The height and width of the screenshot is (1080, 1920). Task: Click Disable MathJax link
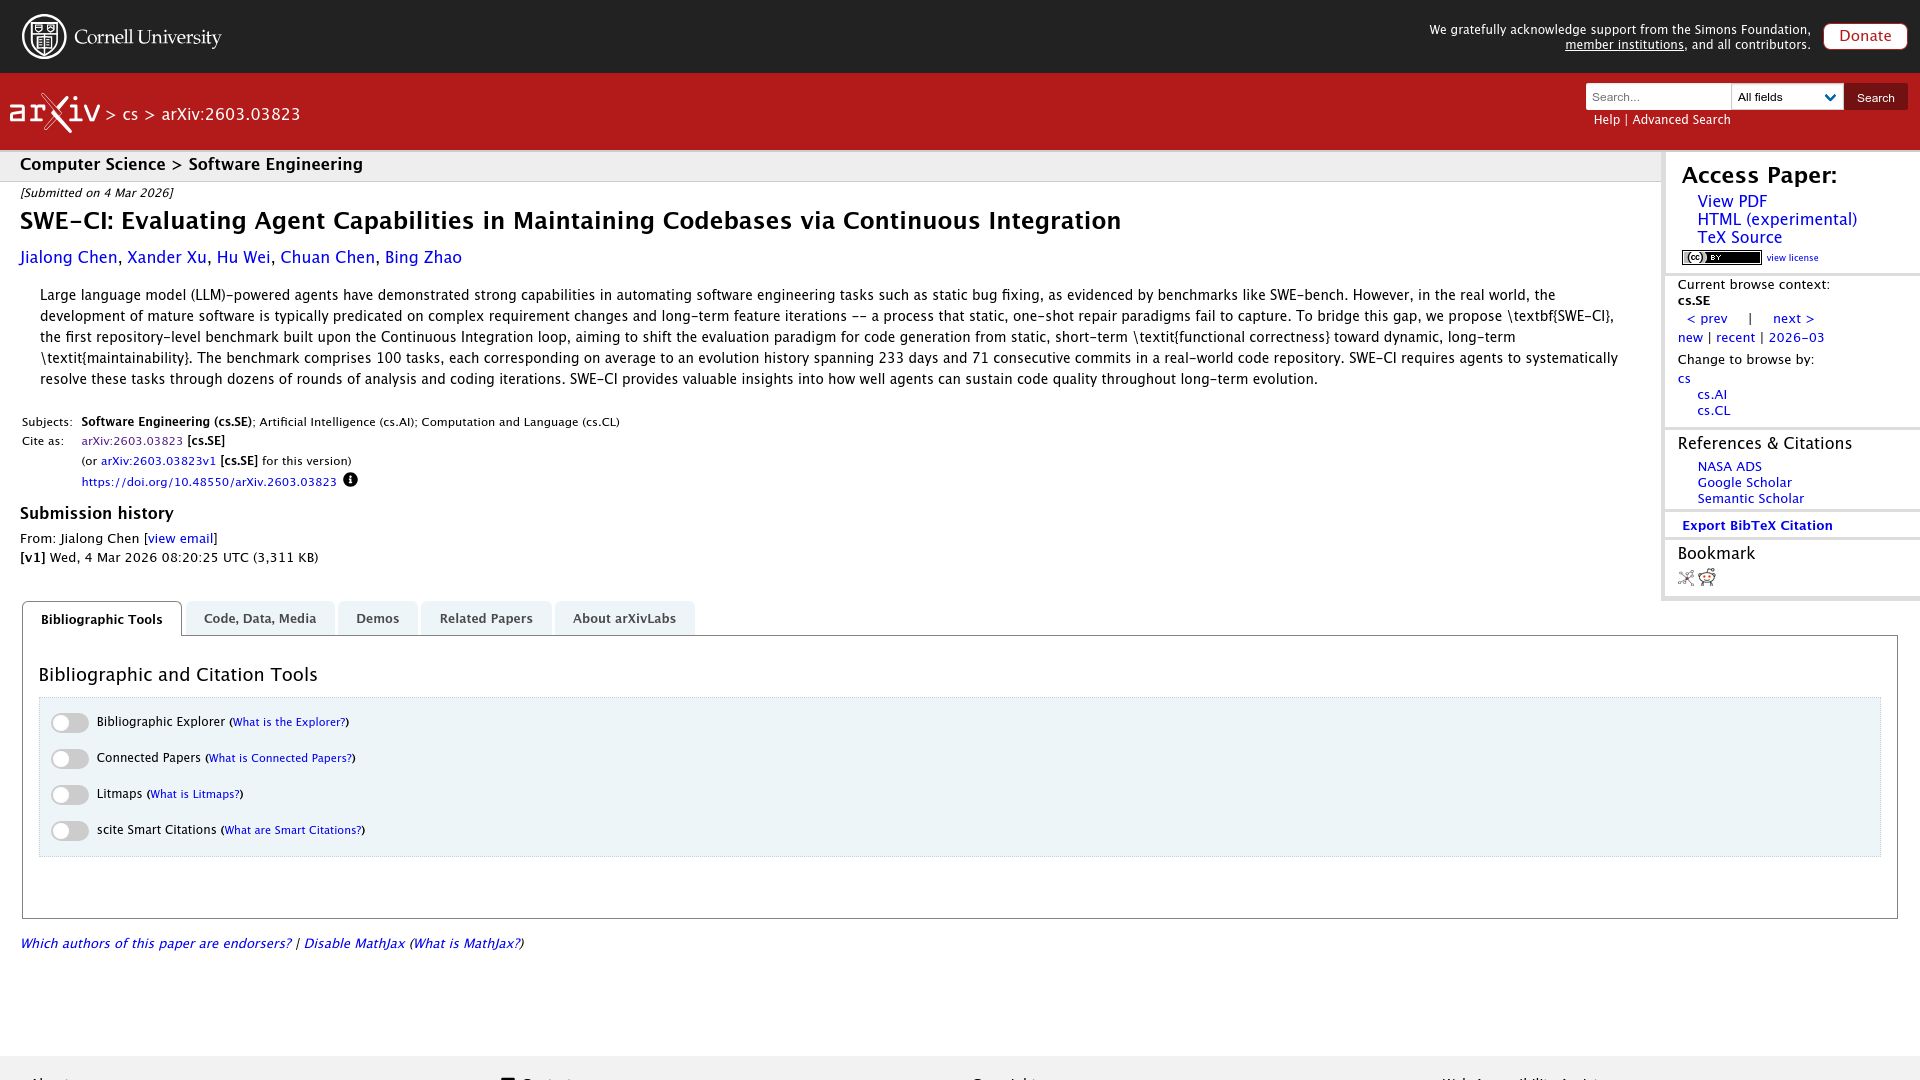354,944
